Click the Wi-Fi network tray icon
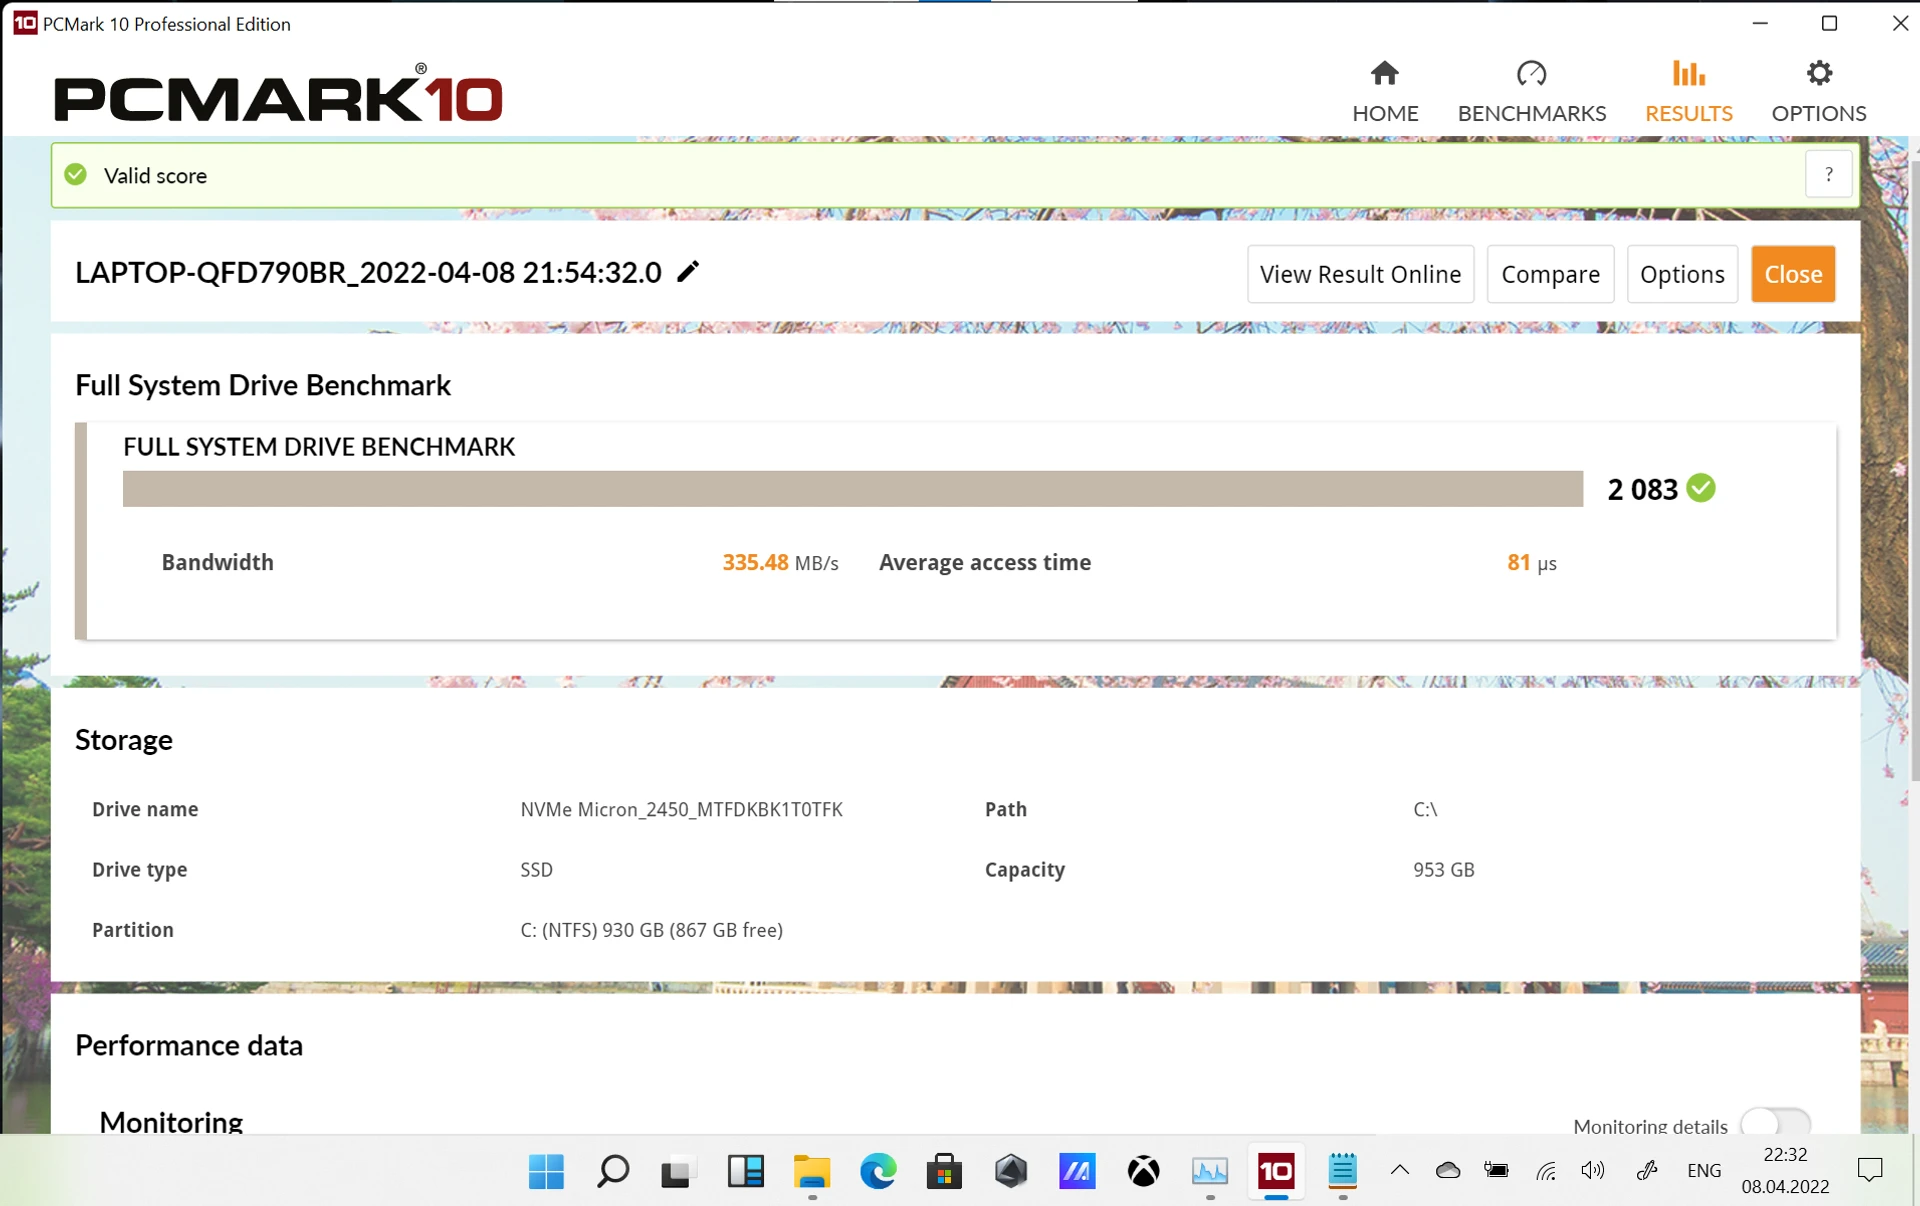Viewport: 1920px width, 1206px height. click(1546, 1170)
